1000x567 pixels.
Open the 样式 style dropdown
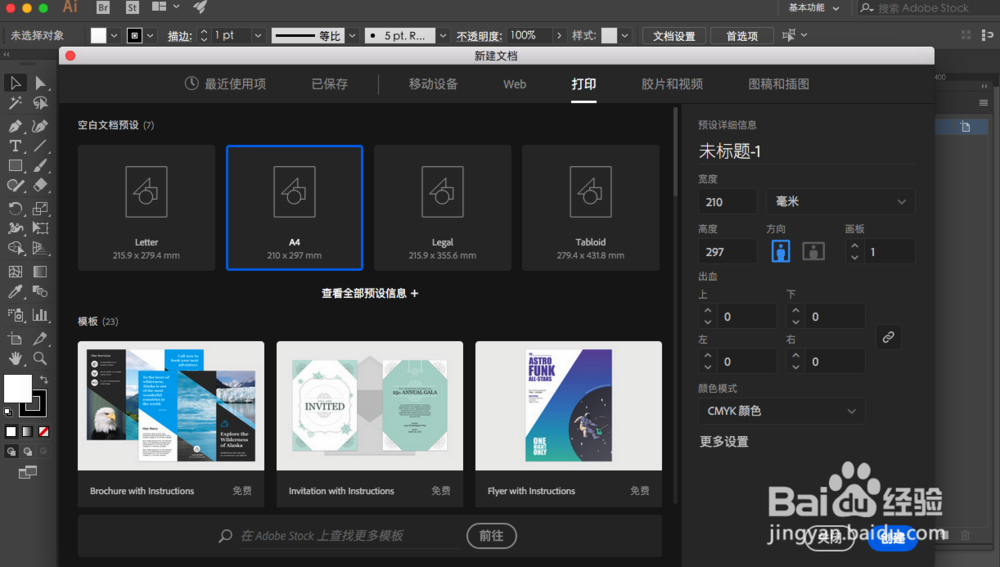pos(625,36)
